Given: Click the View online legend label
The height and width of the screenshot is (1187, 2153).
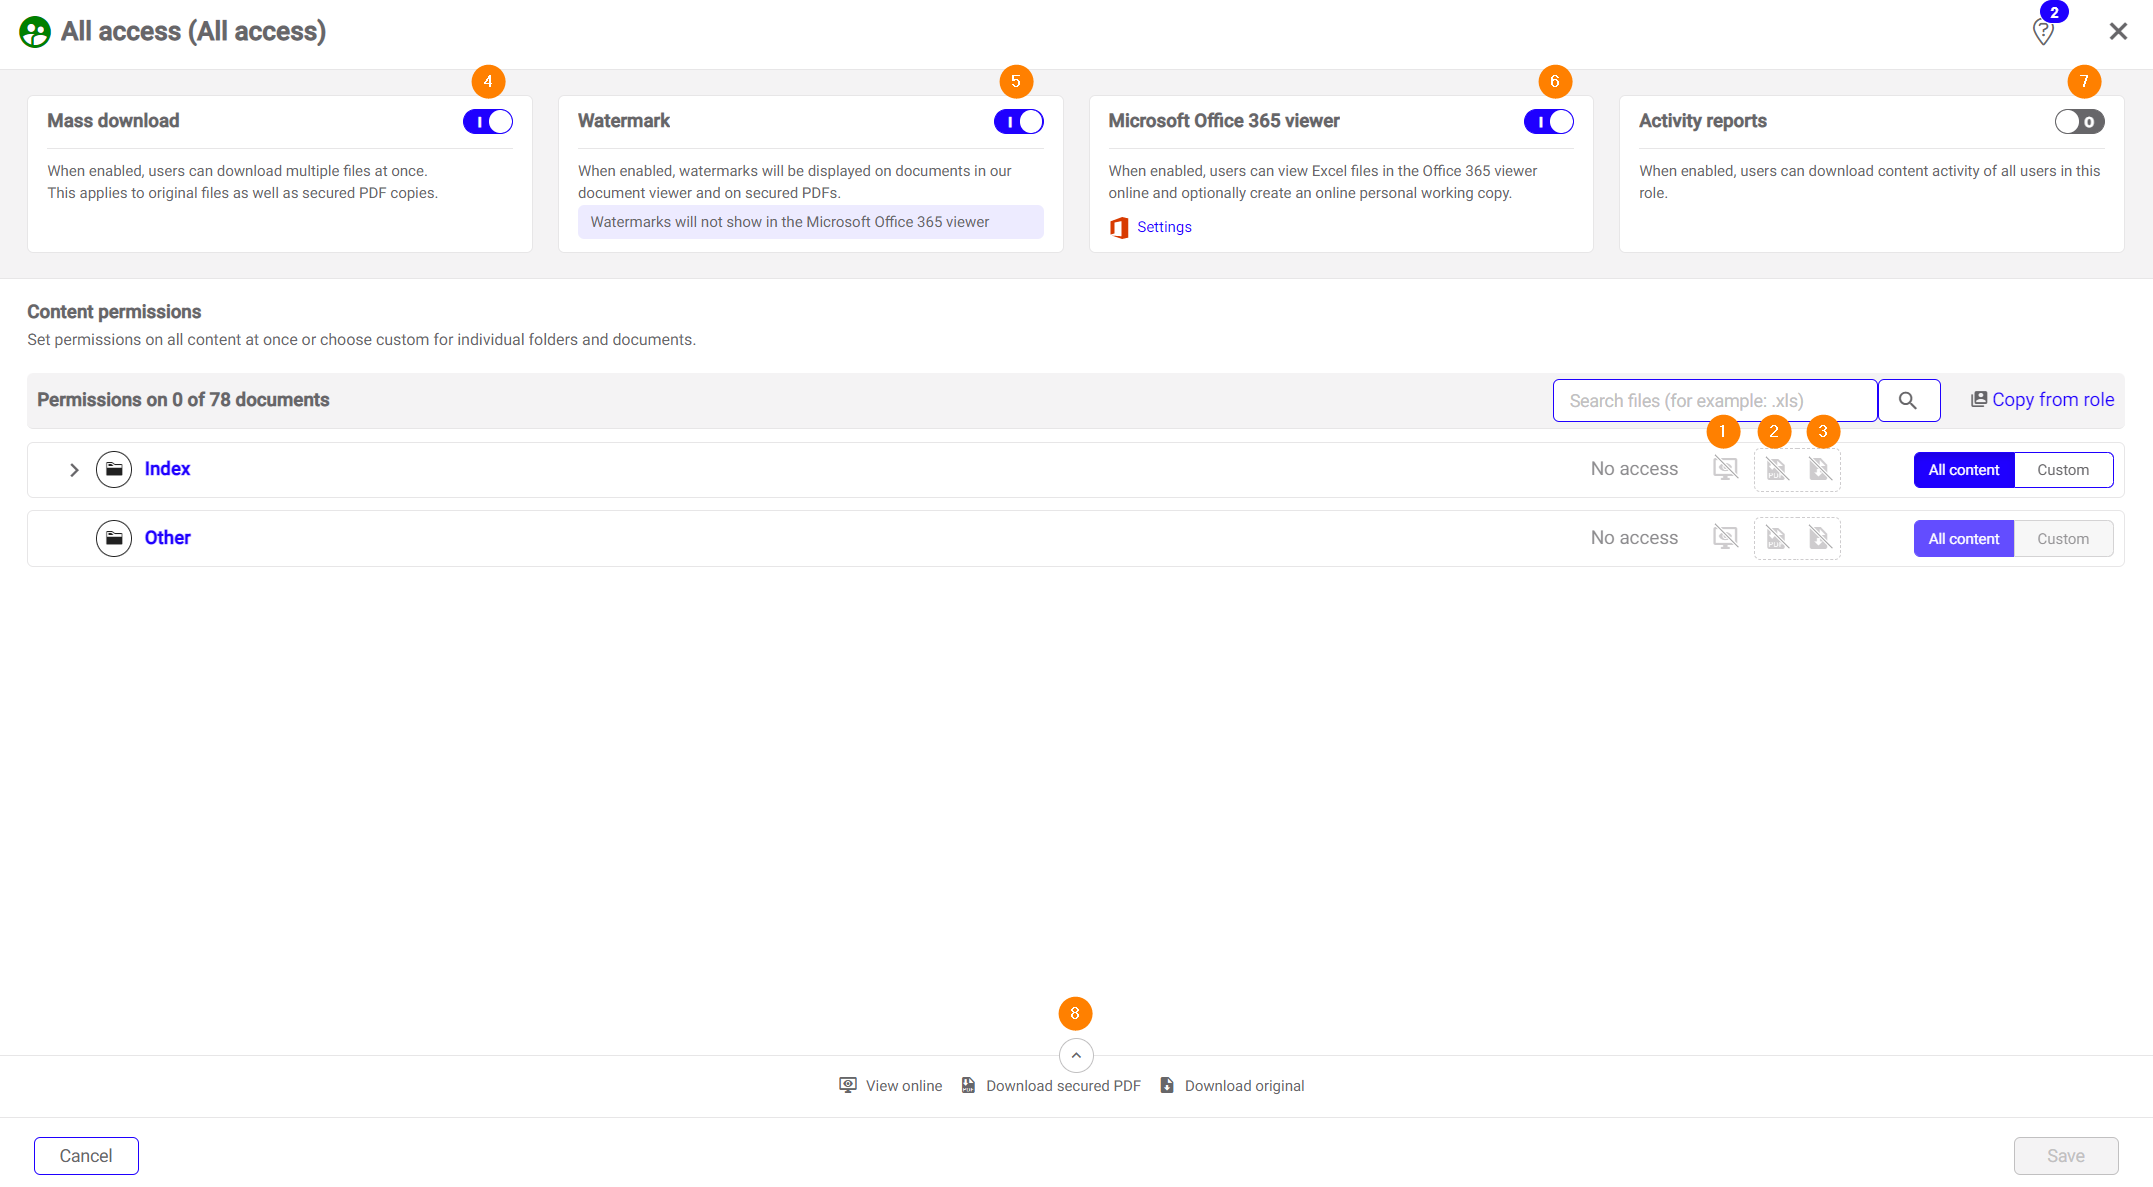Looking at the screenshot, I should point(904,1086).
